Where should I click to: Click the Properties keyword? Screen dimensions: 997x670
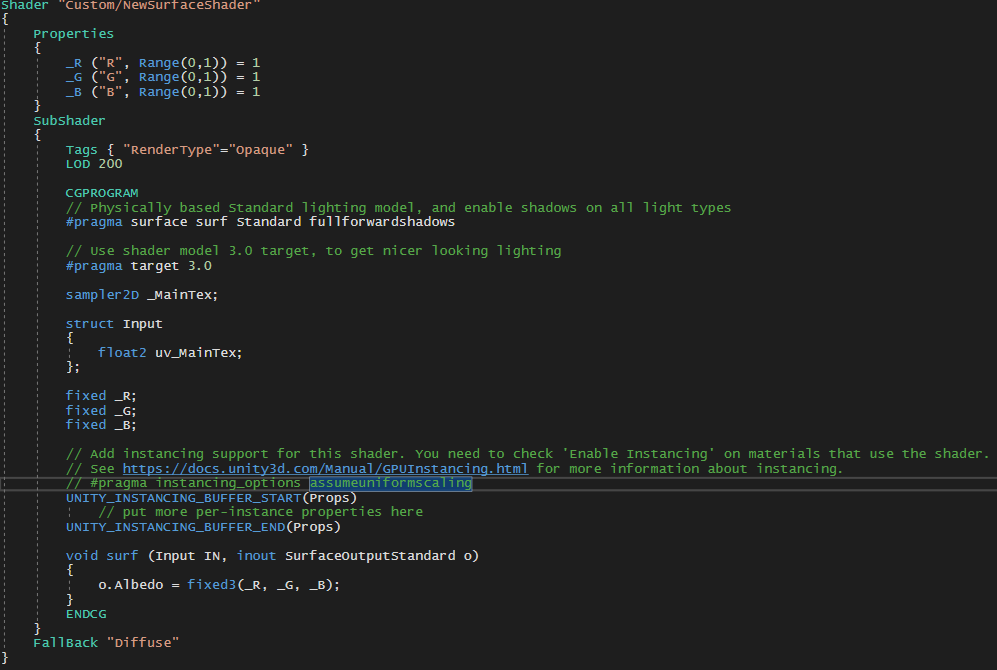coord(73,34)
